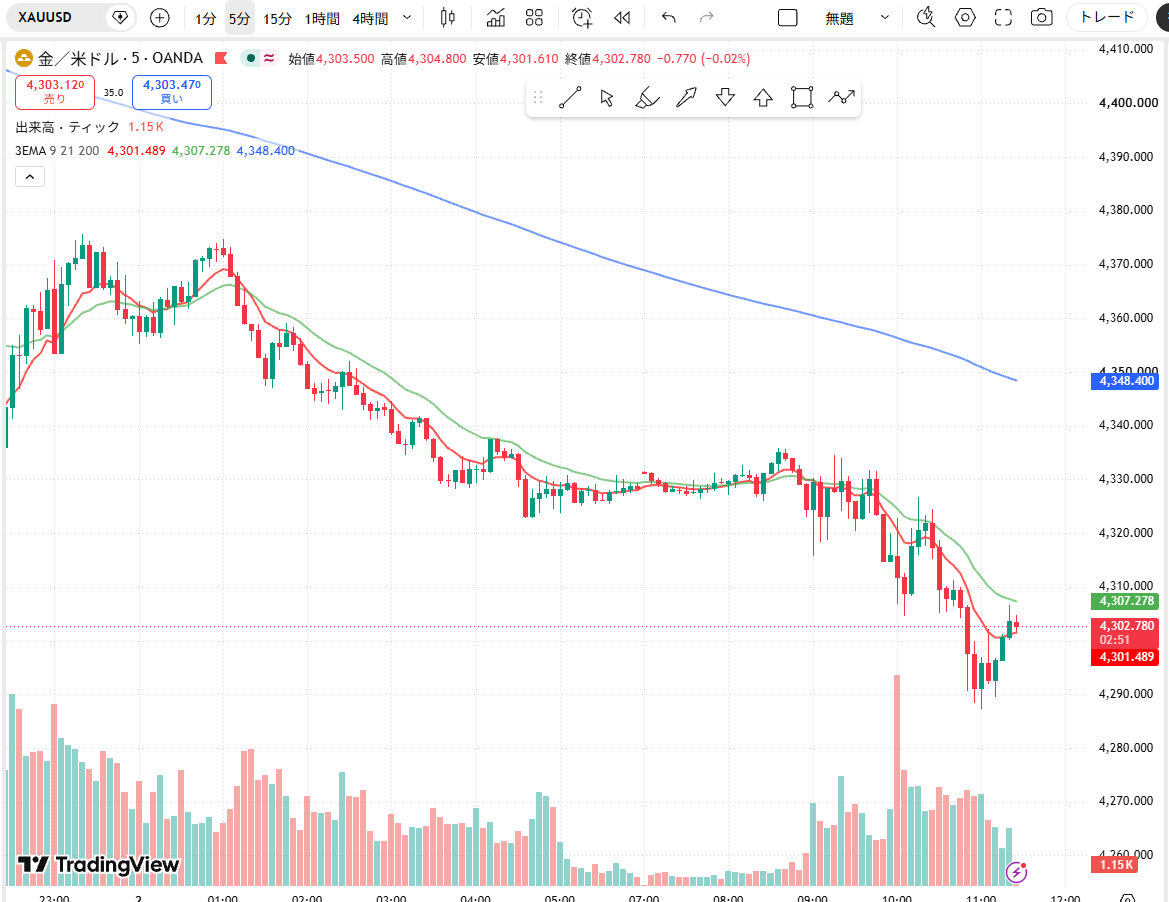
Task: Redo the last action
Action: (706, 18)
